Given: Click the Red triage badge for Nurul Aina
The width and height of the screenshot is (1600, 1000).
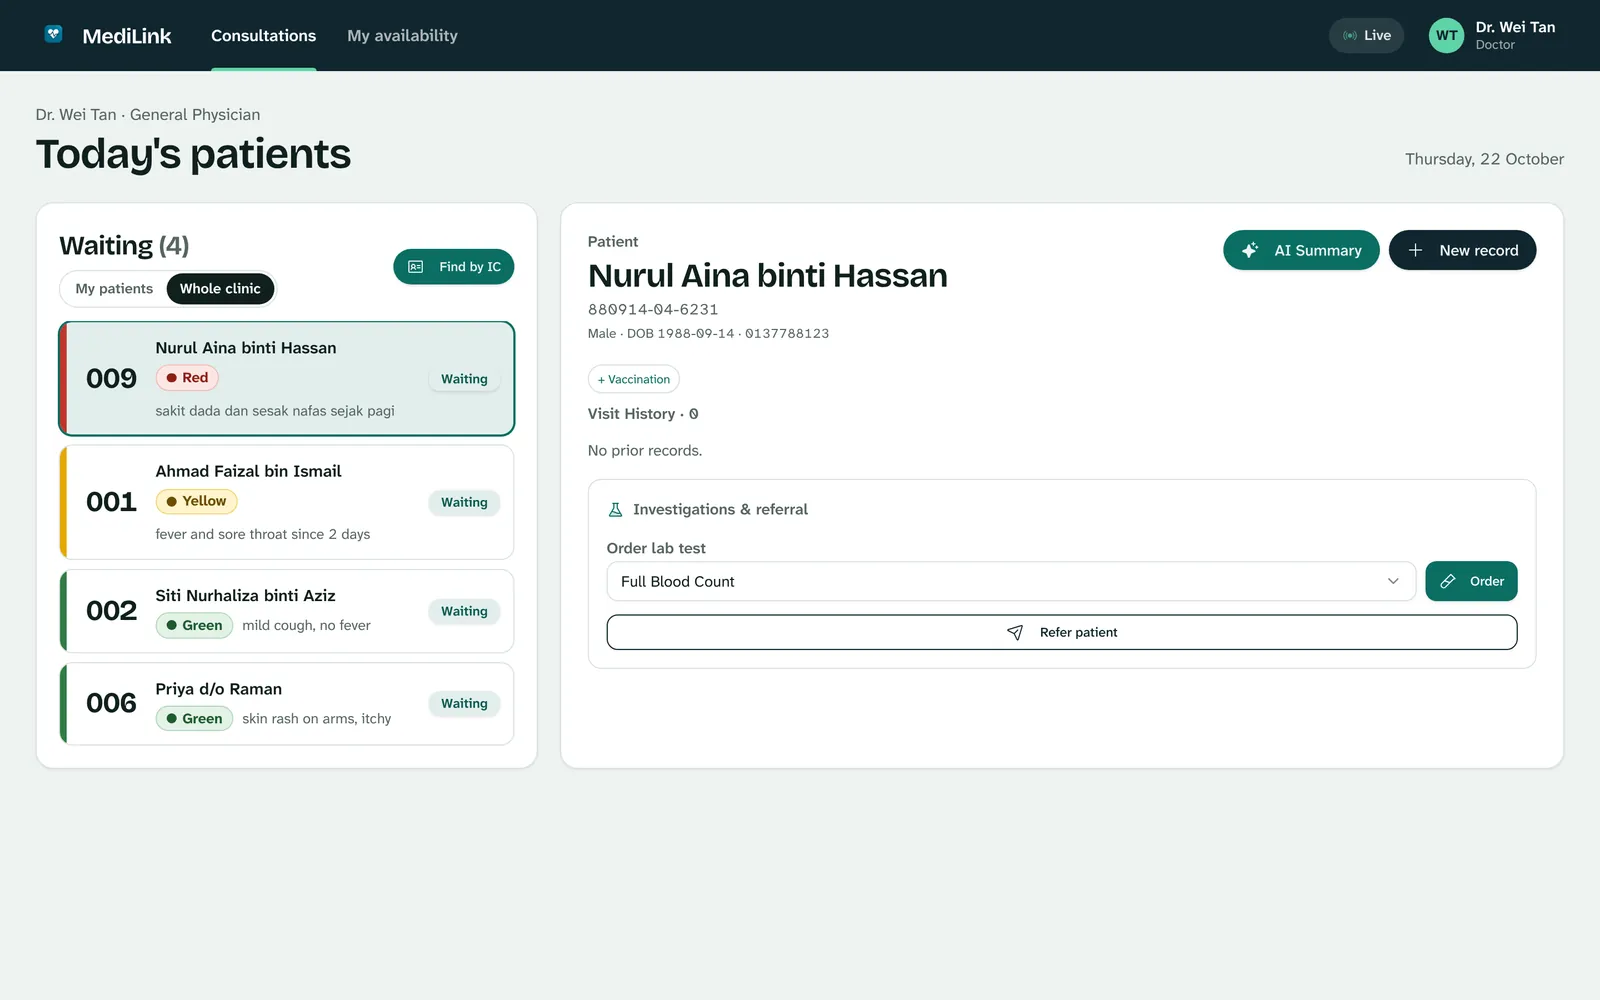Looking at the screenshot, I should (187, 378).
